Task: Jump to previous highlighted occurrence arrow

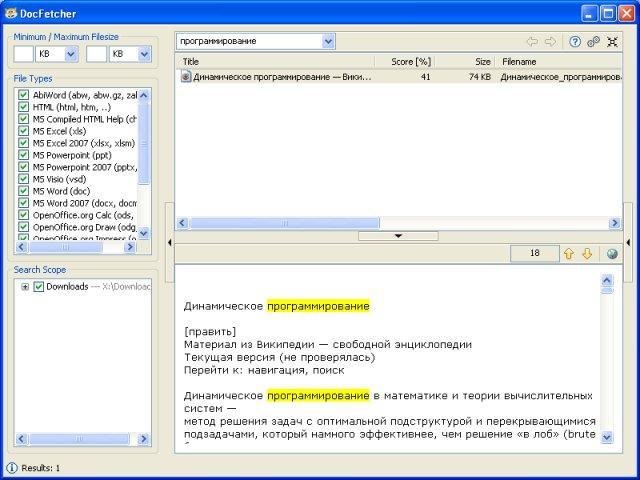Action: pyautogui.click(x=569, y=254)
